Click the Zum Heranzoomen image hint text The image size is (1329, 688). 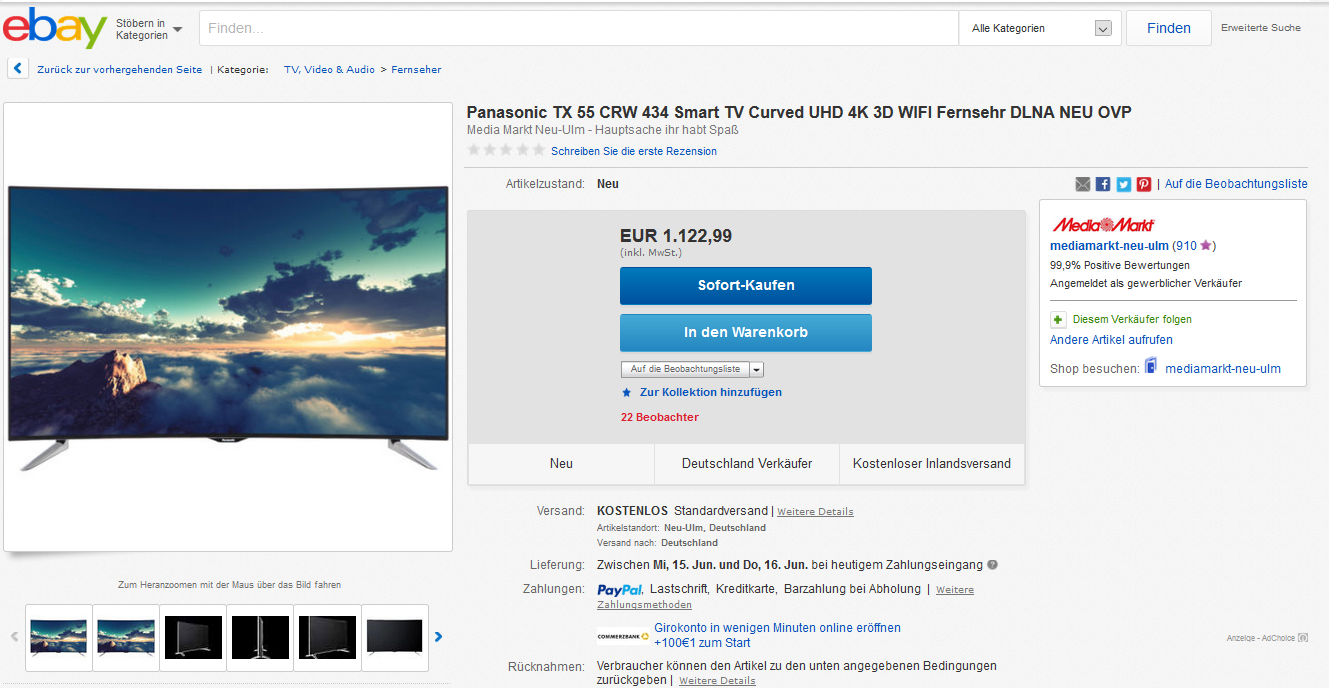[229, 585]
